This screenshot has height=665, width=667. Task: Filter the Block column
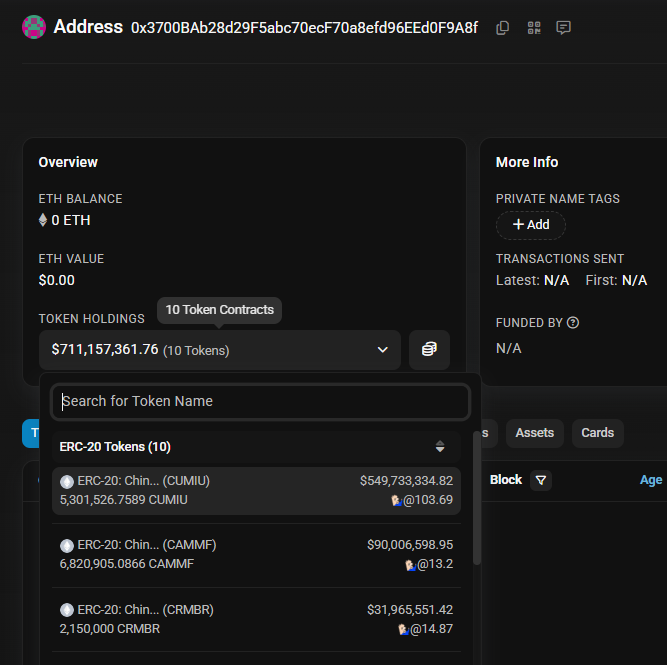click(541, 480)
